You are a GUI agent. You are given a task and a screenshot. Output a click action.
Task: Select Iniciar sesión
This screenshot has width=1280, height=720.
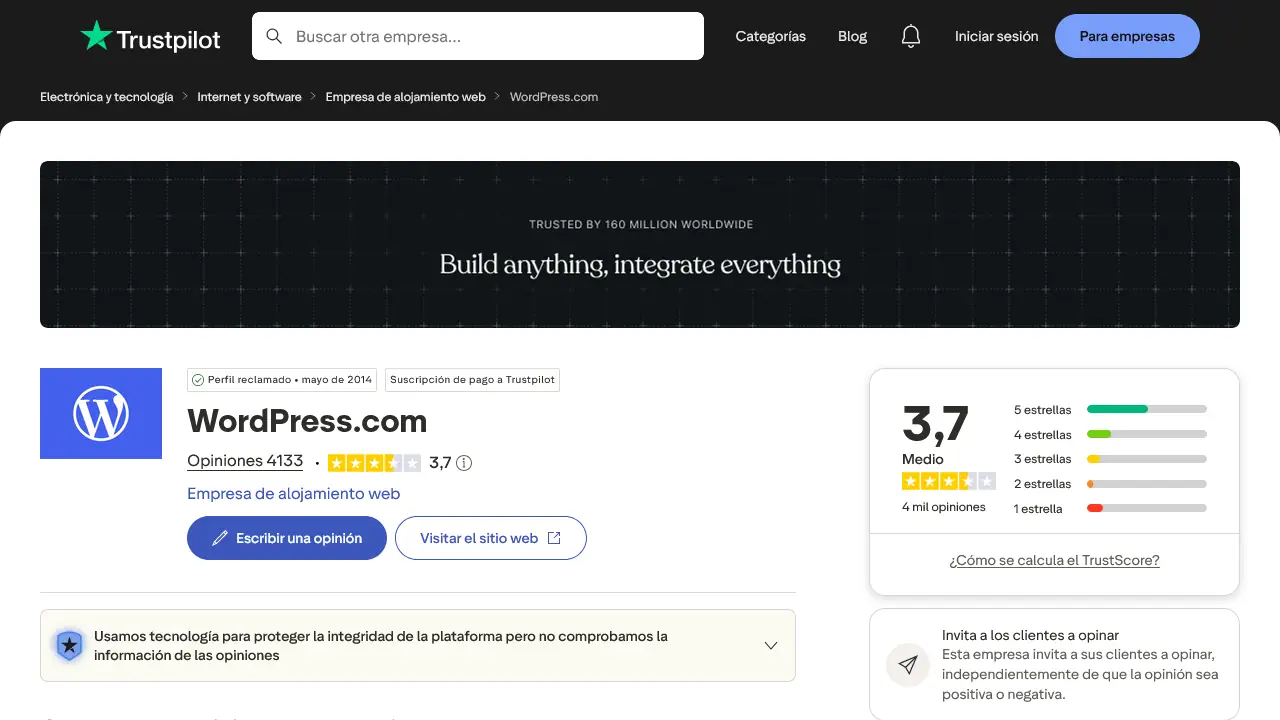pyautogui.click(x=996, y=36)
